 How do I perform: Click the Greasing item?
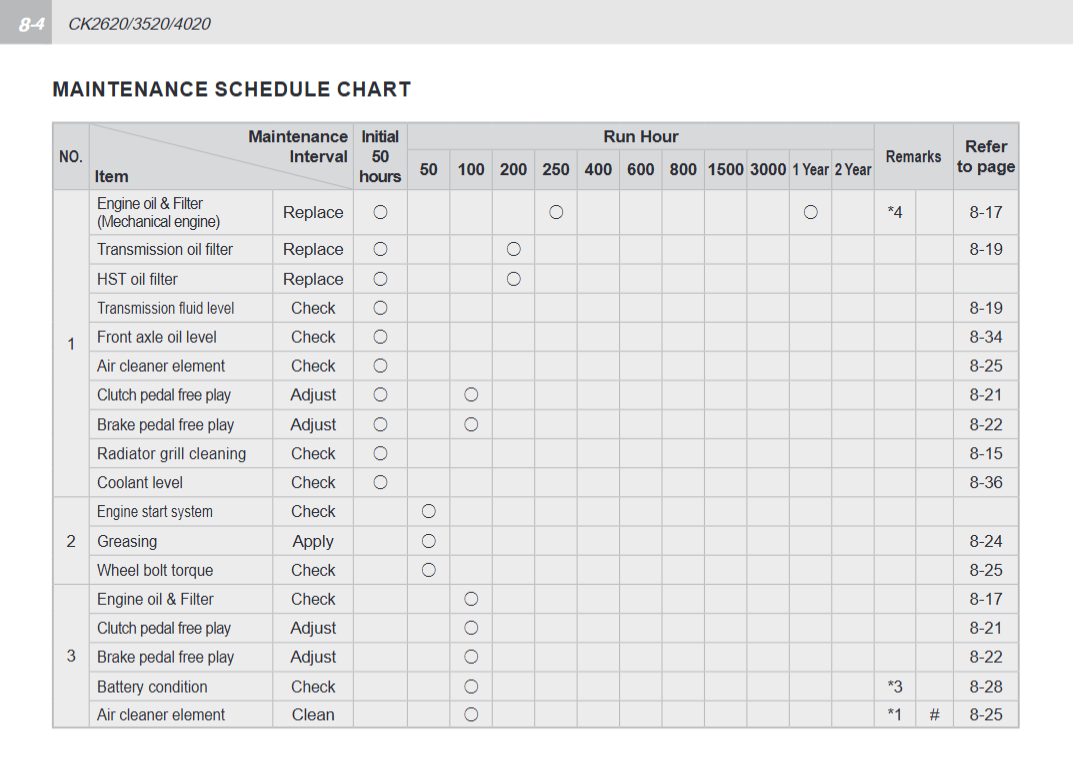[127, 542]
